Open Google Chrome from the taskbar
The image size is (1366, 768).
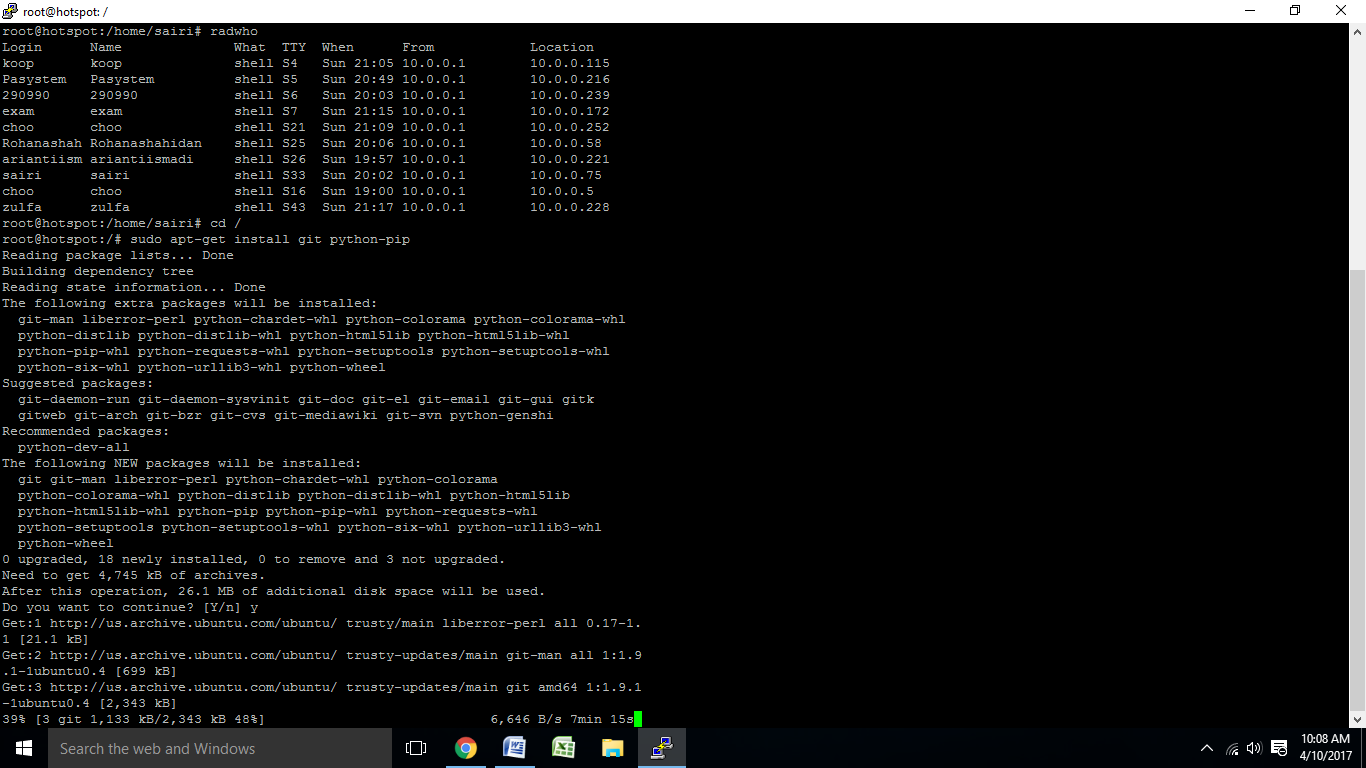point(466,748)
